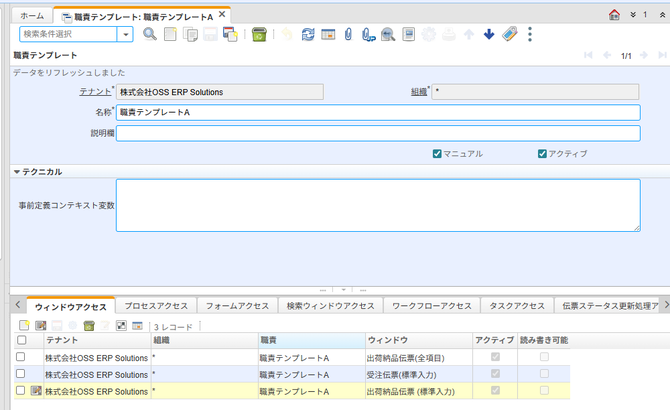Click the 検索条件選択 search input
The width and height of the screenshot is (670, 410).
pyautogui.click(x=68, y=34)
